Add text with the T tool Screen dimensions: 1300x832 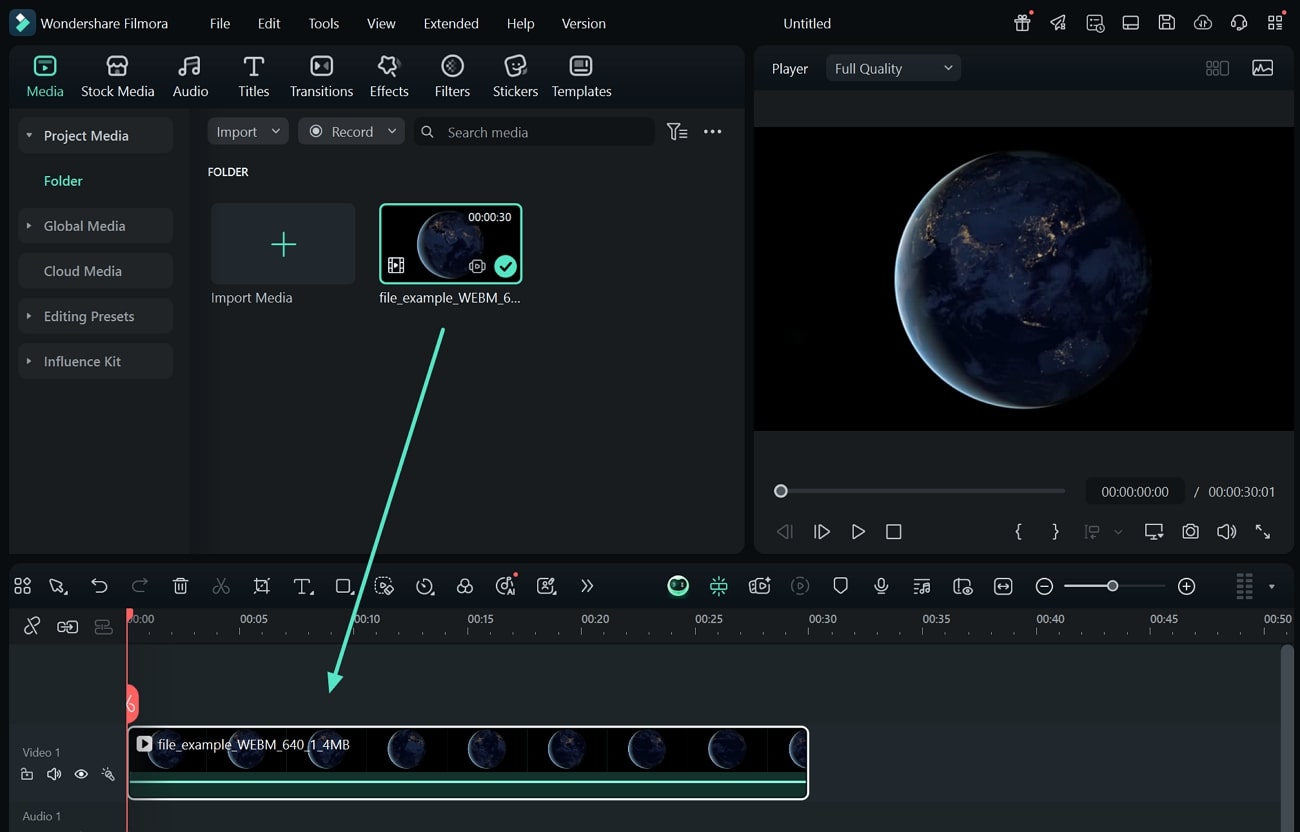303,586
